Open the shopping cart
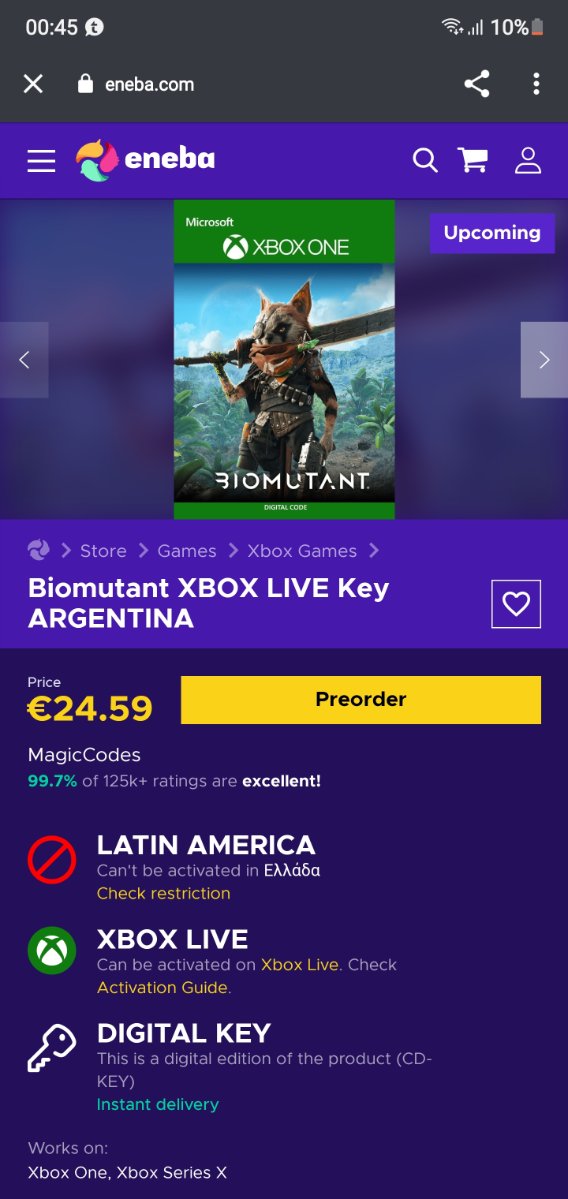The width and height of the screenshot is (568, 1199). pos(473,160)
